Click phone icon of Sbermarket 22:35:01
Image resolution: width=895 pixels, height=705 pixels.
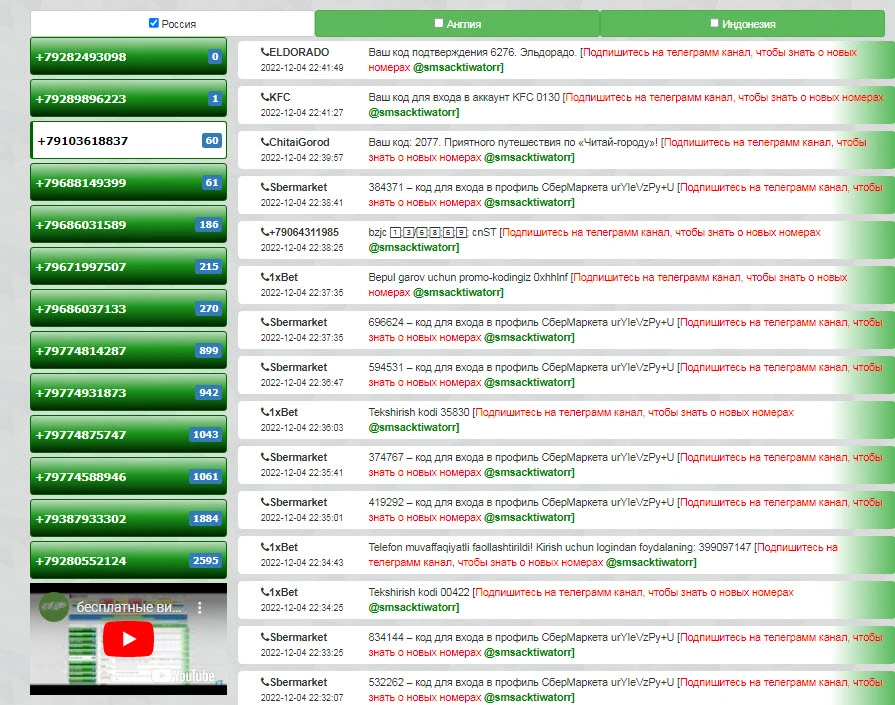point(265,502)
